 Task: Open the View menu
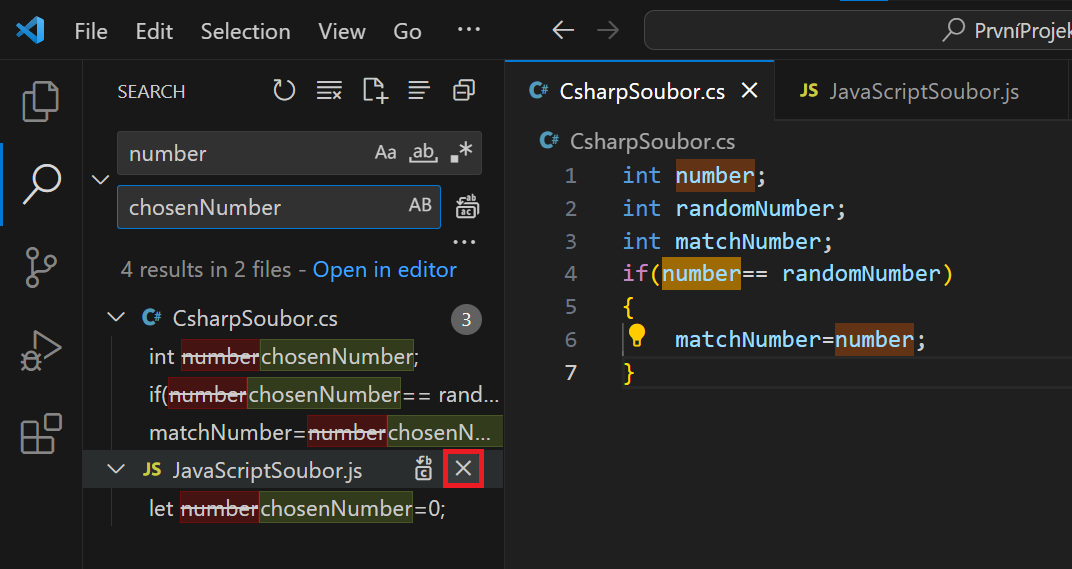click(342, 31)
